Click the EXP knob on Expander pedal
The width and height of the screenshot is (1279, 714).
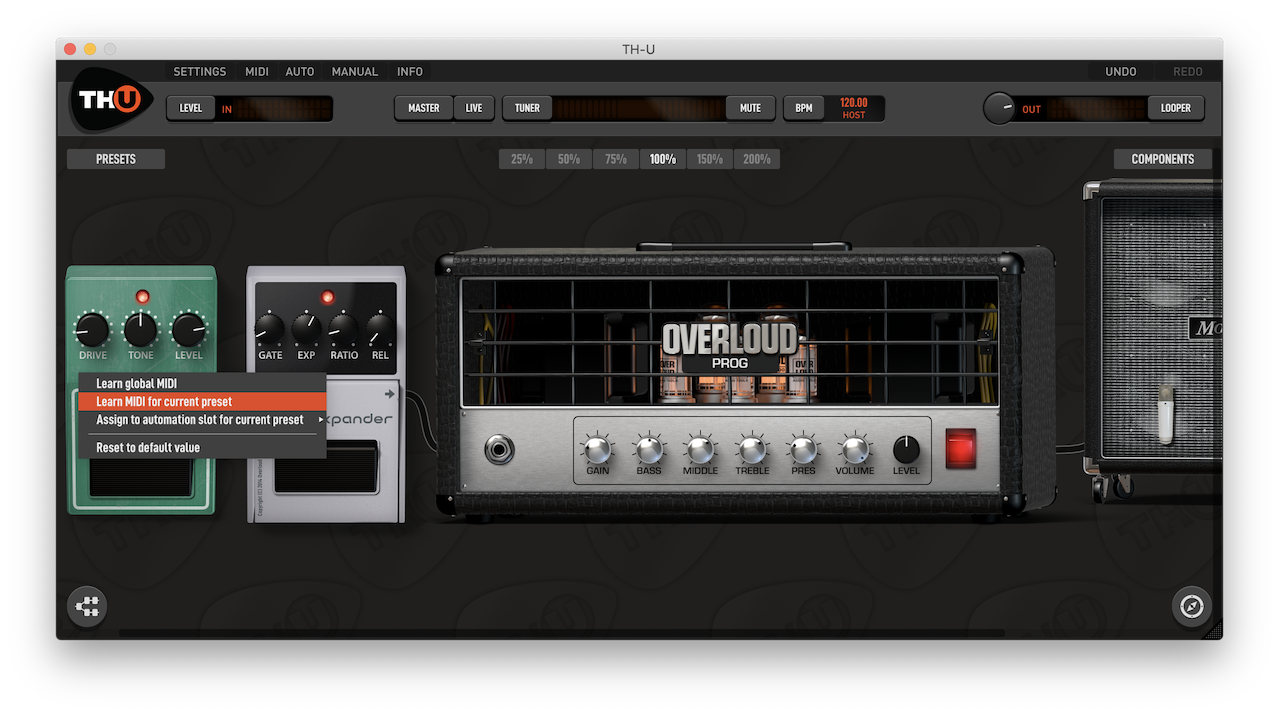point(306,329)
